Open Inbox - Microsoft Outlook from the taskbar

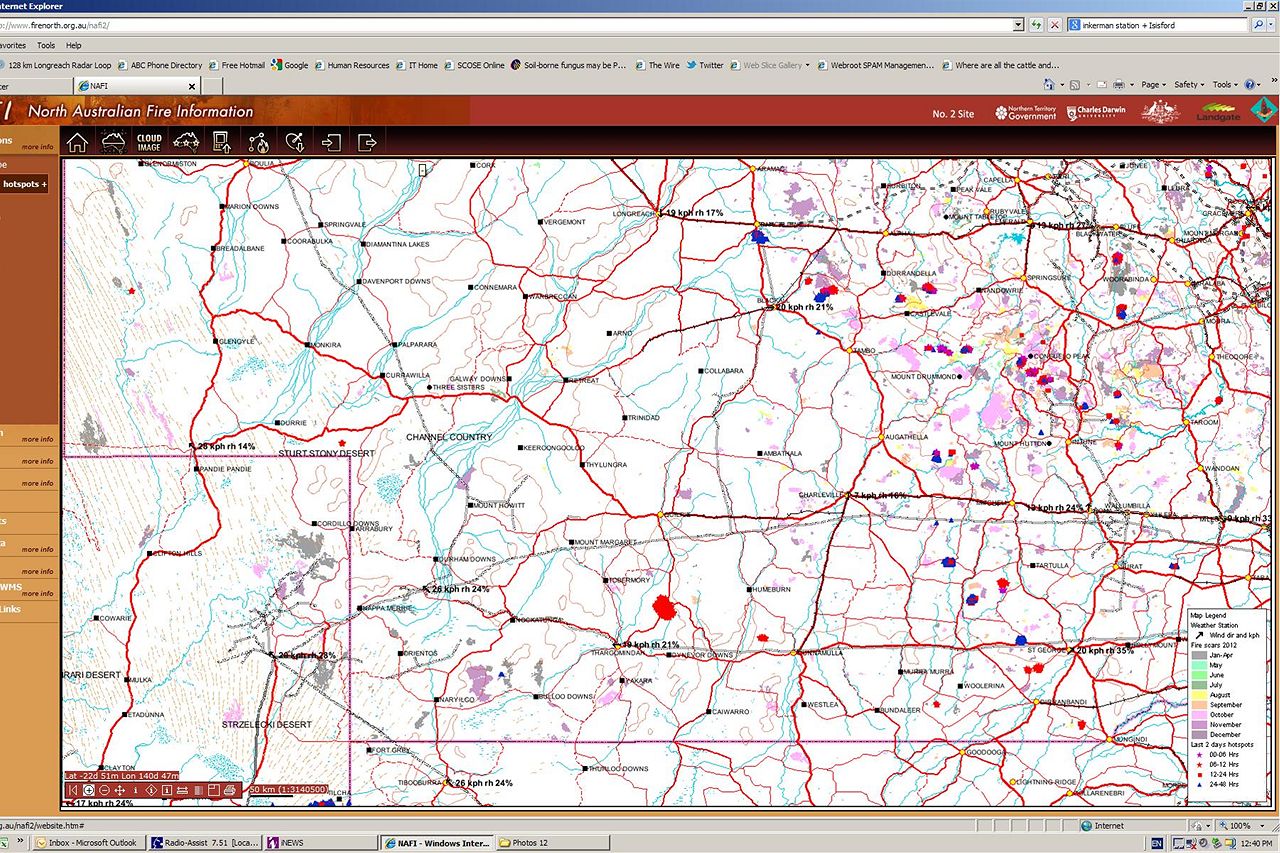tap(92, 842)
